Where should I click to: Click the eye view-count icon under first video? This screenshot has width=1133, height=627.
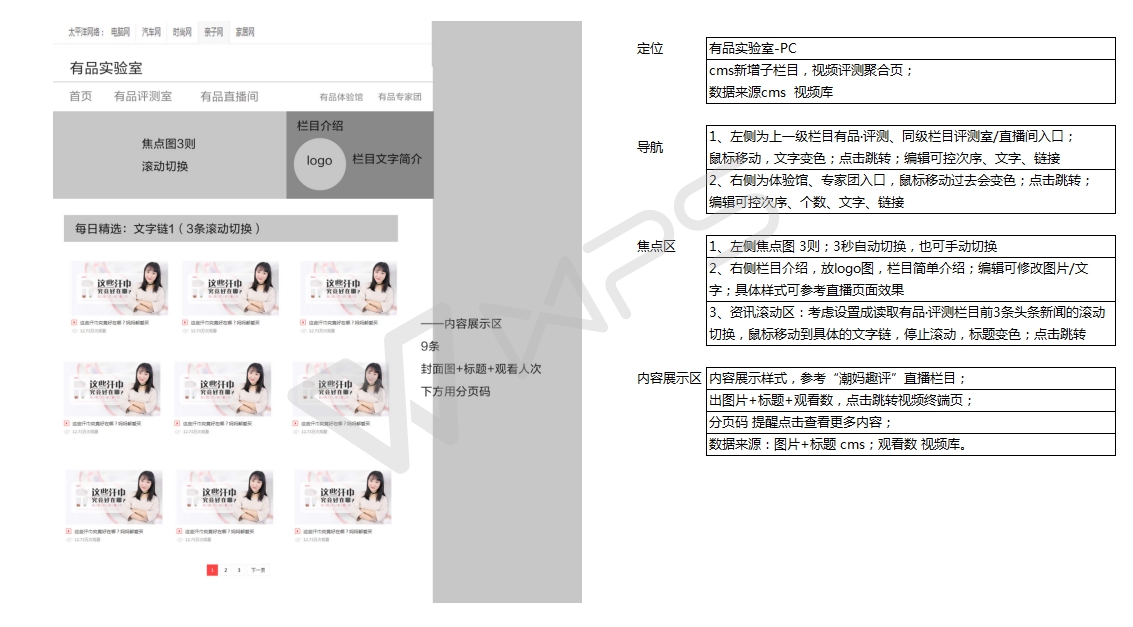click(75, 331)
